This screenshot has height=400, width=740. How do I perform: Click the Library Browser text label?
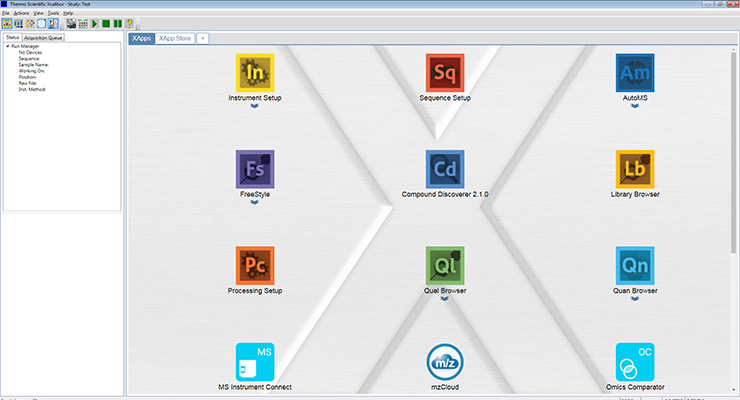tap(635, 194)
